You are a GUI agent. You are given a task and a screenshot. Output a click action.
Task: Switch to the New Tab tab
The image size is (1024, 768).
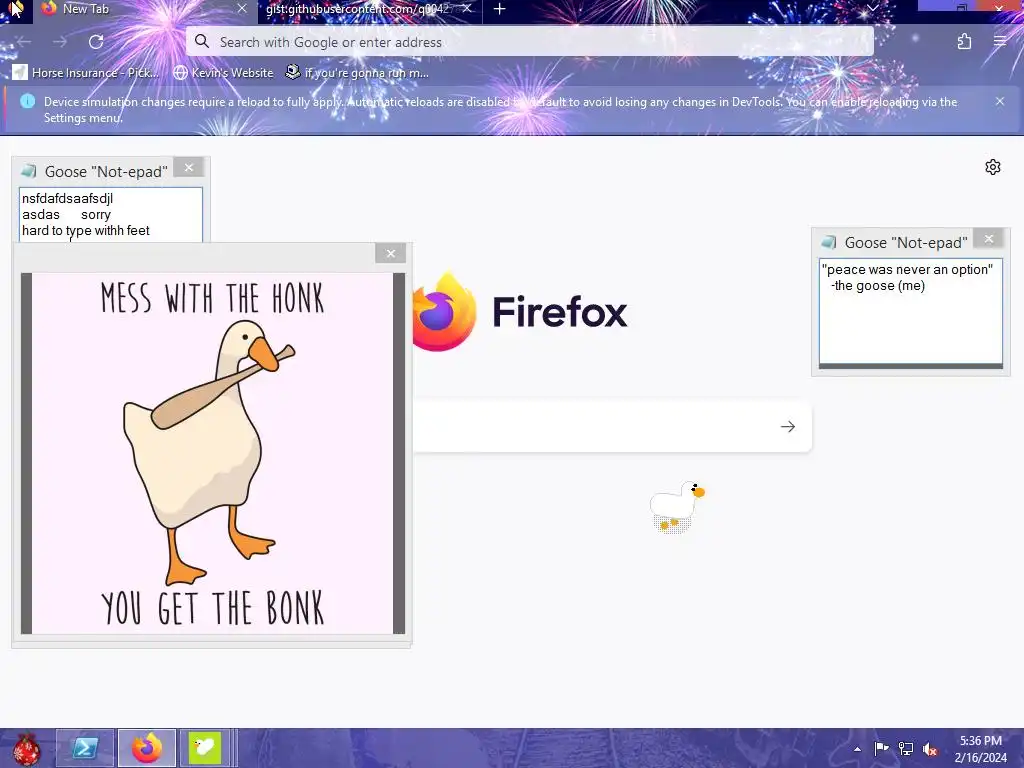click(x=144, y=9)
